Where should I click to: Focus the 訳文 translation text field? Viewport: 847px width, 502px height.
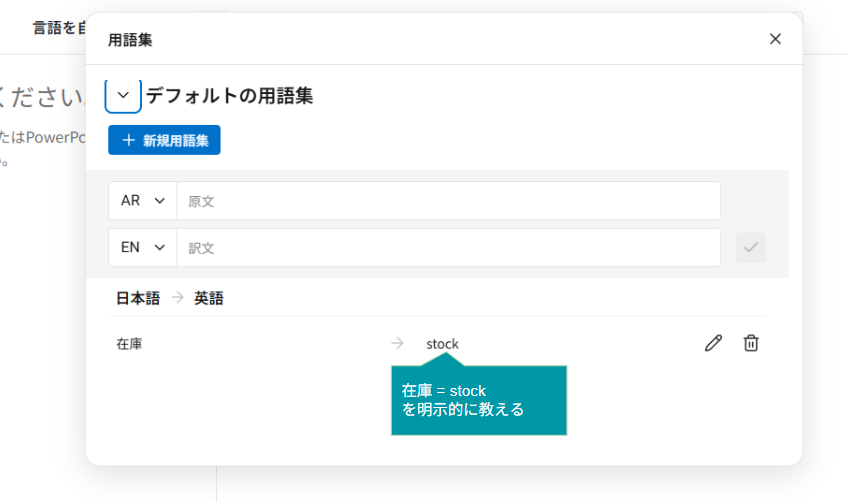click(x=448, y=247)
